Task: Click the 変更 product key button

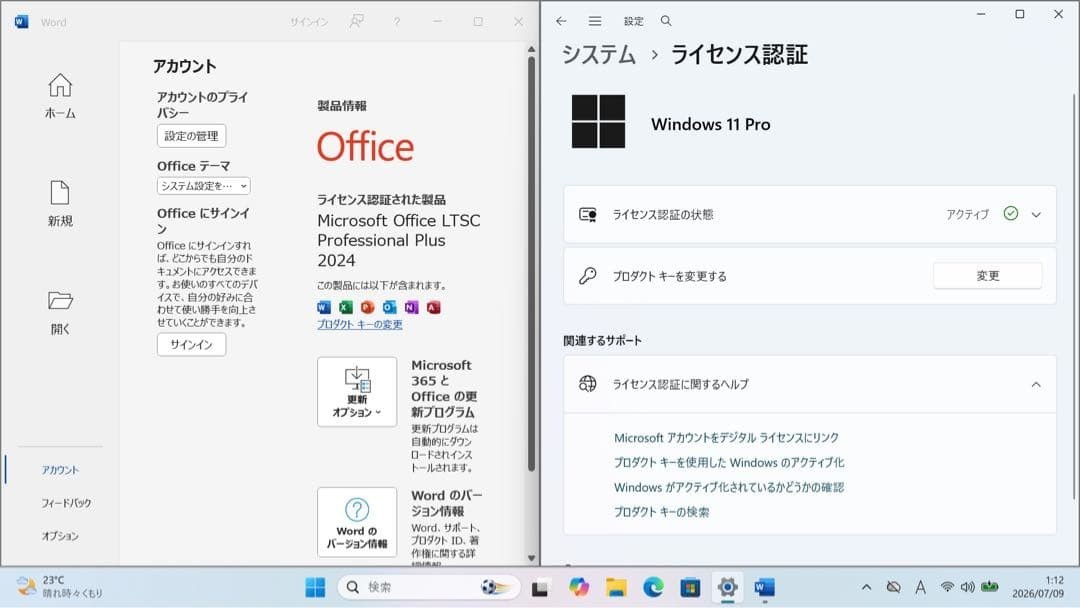Action: click(x=988, y=275)
